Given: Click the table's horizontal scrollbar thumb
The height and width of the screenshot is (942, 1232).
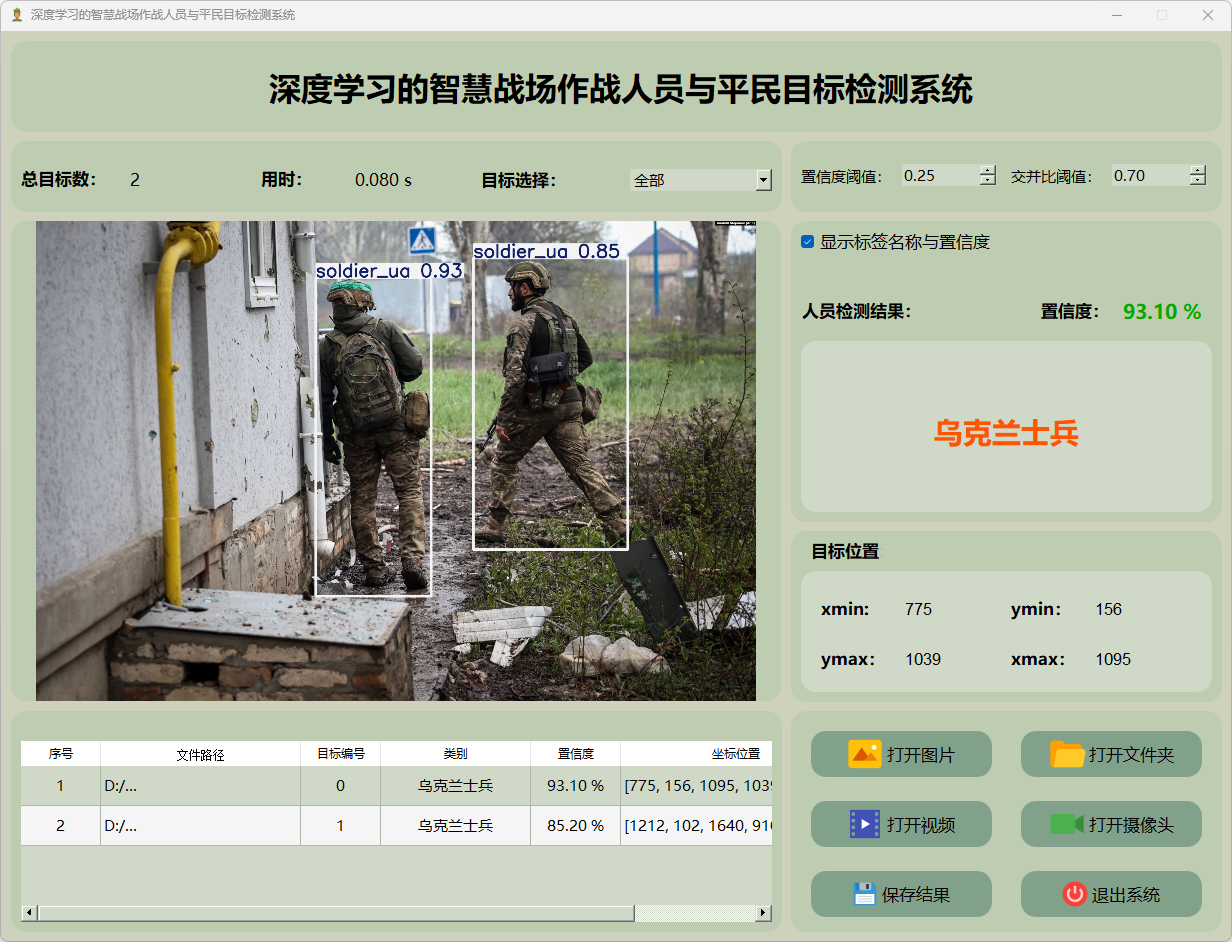Looking at the screenshot, I should 335,913.
